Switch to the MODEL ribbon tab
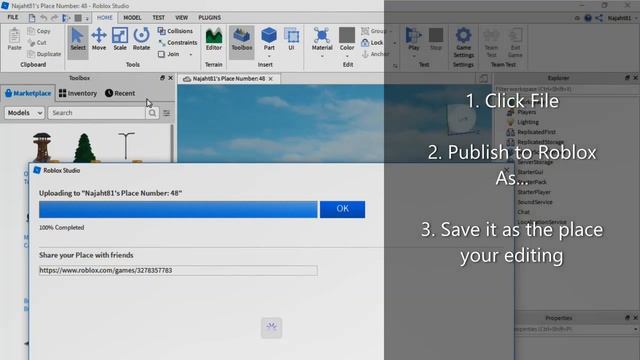This screenshot has width=640, height=360. click(132, 18)
